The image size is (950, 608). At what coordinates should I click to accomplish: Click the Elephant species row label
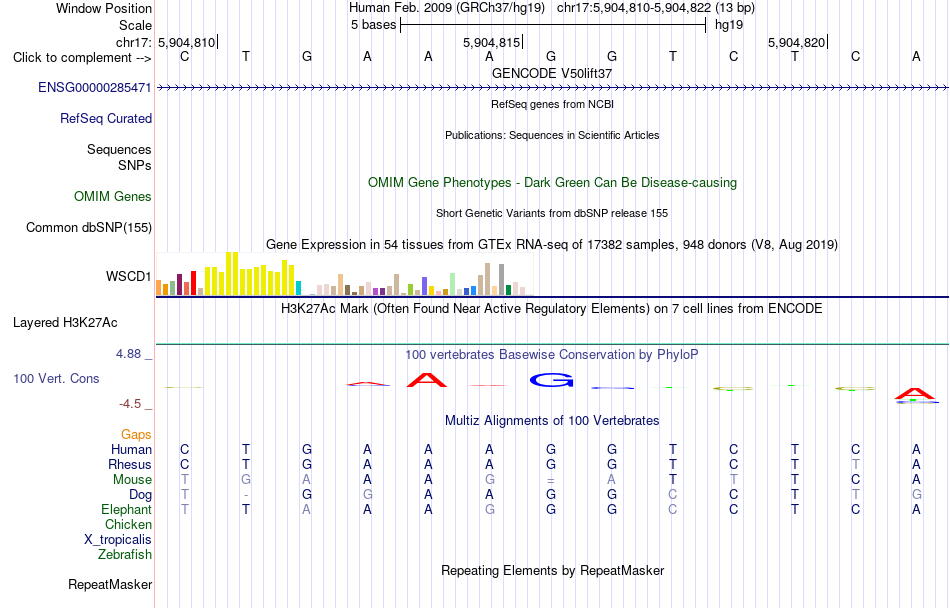click(127, 509)
